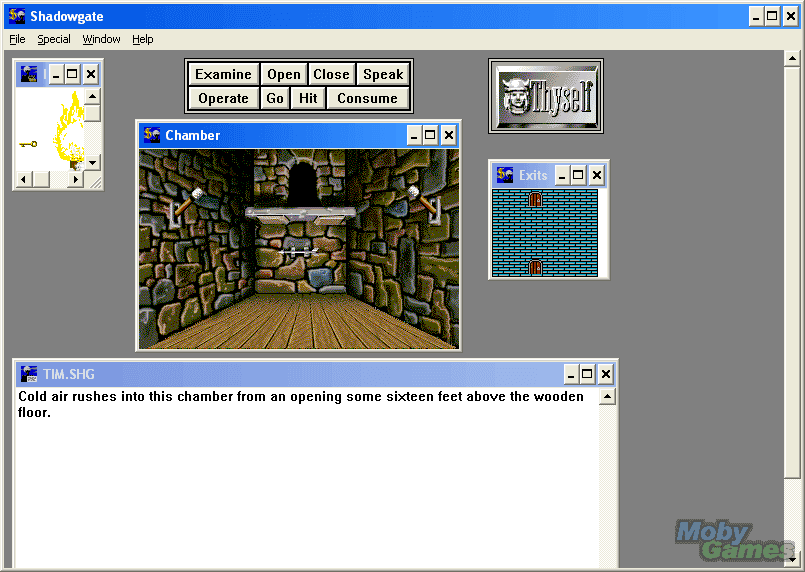Click main window scrollbar up arrow
Viewport: 805px width, 572px height.
tap(792, 59)
